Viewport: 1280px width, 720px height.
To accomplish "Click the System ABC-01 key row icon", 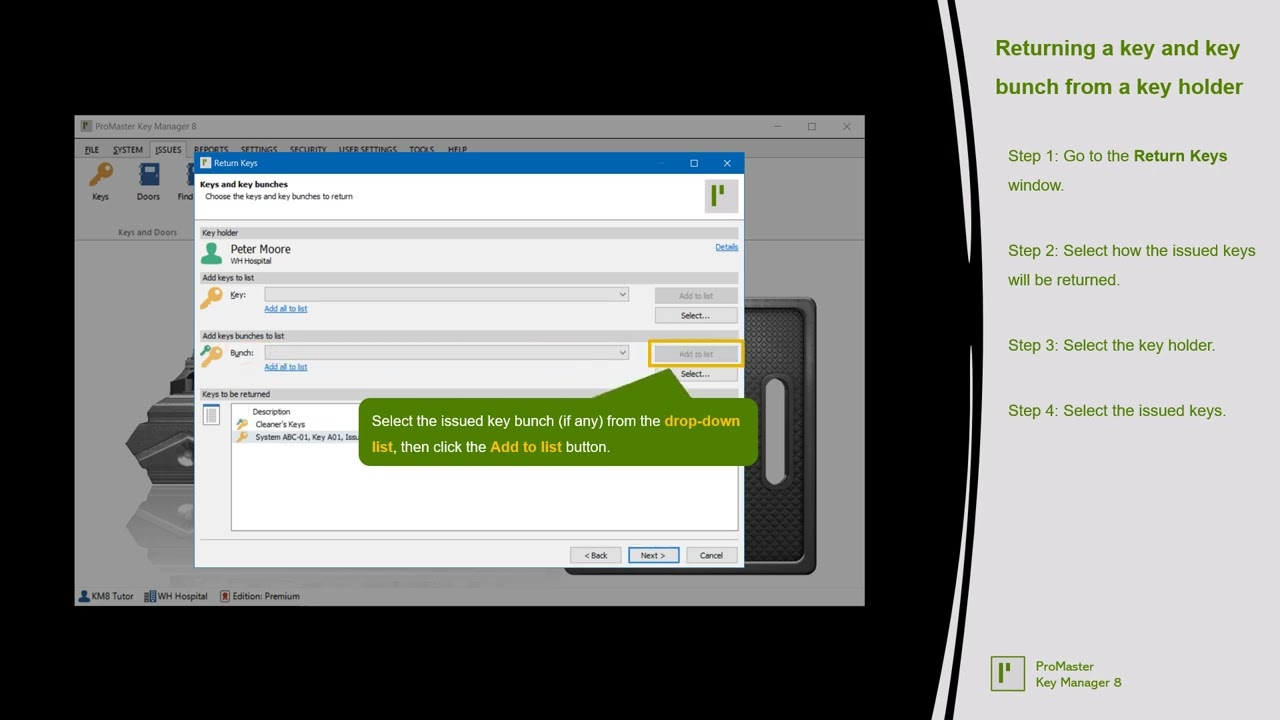I will click(242, 437).
